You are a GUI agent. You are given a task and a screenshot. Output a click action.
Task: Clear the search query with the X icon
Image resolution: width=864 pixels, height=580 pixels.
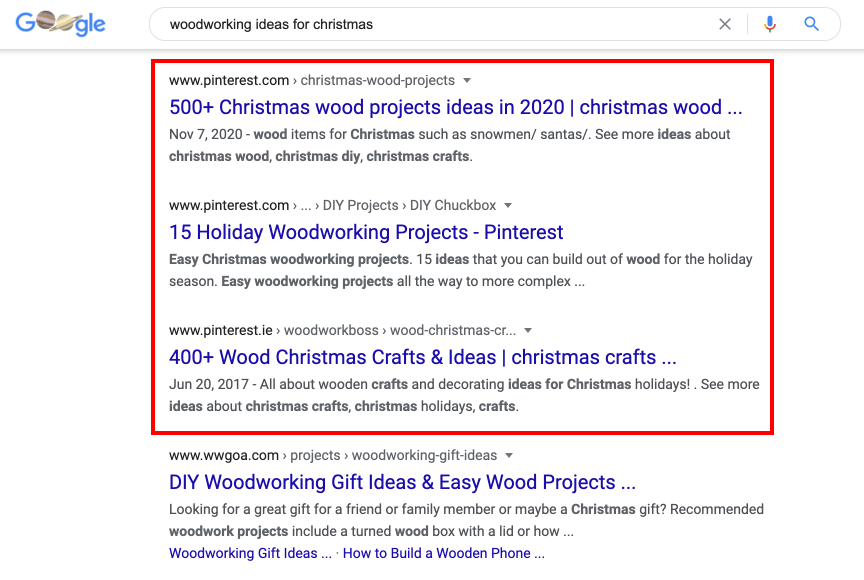(x=725, y=24)
